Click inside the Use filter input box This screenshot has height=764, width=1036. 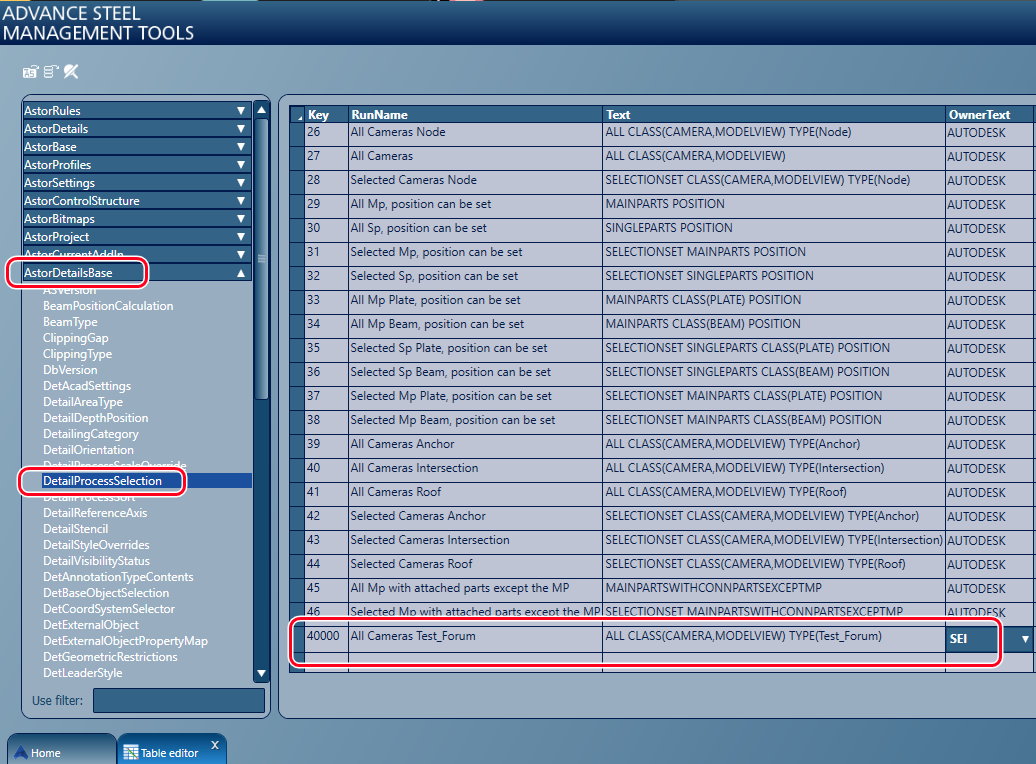click(x=178, y=700)
